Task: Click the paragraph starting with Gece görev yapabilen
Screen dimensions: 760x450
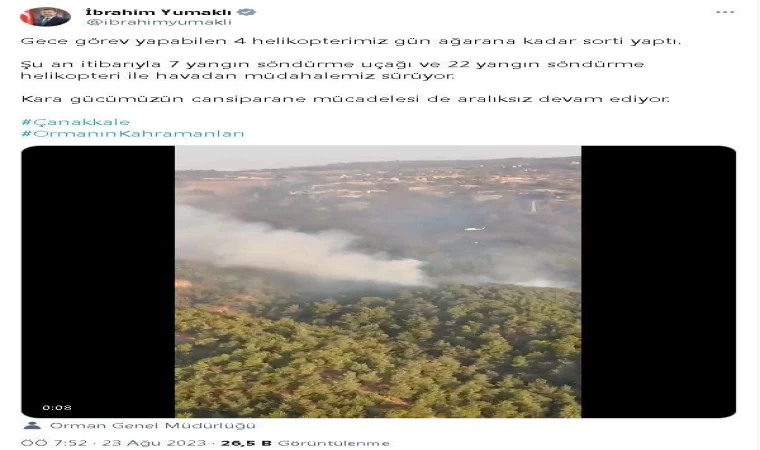Action: pos(351,41)
